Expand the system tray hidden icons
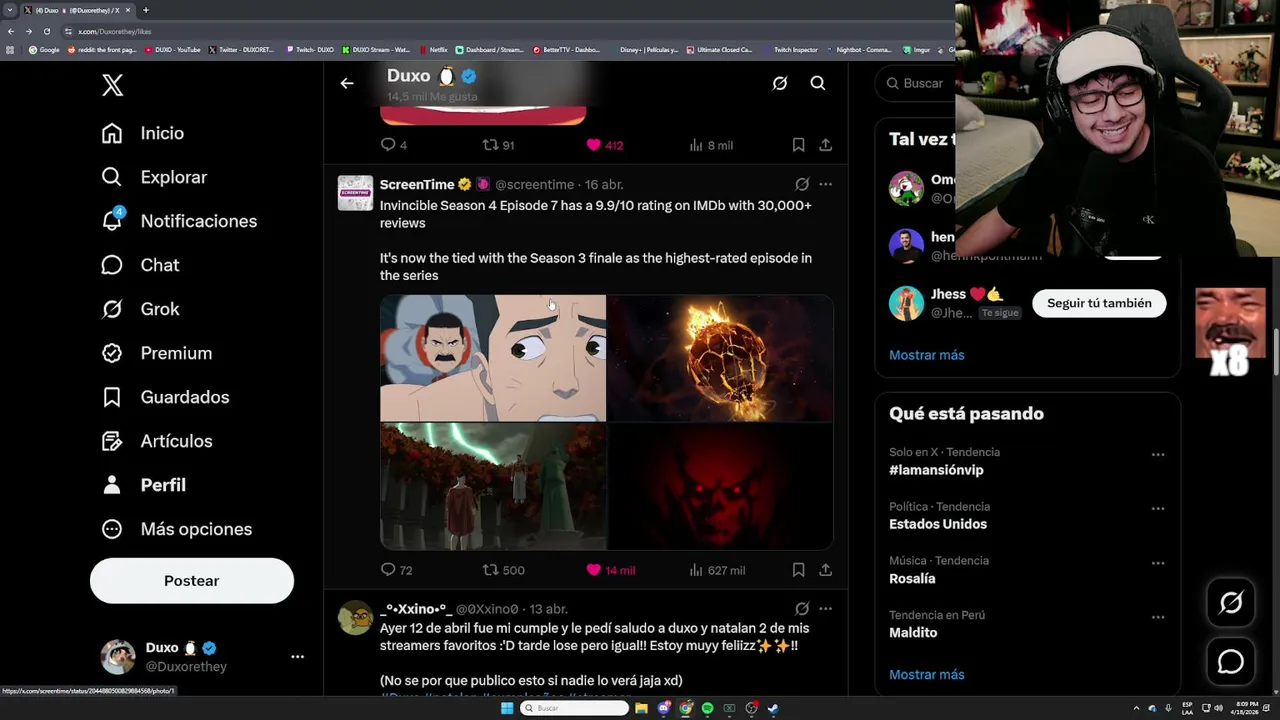Viewport: 1280px width, 720px height. click(x=1136, y=708)
